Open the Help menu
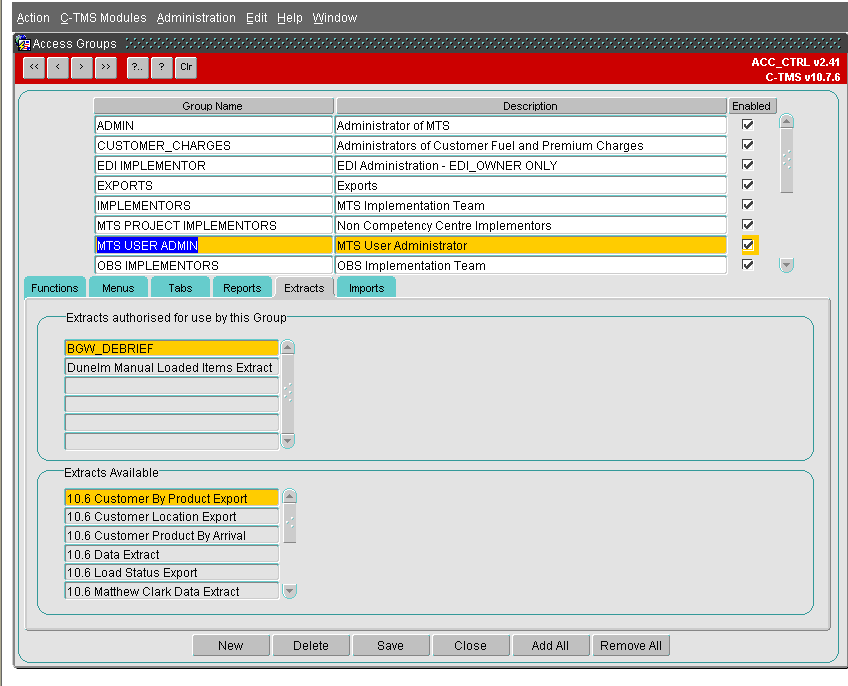 tap(290, 18)
